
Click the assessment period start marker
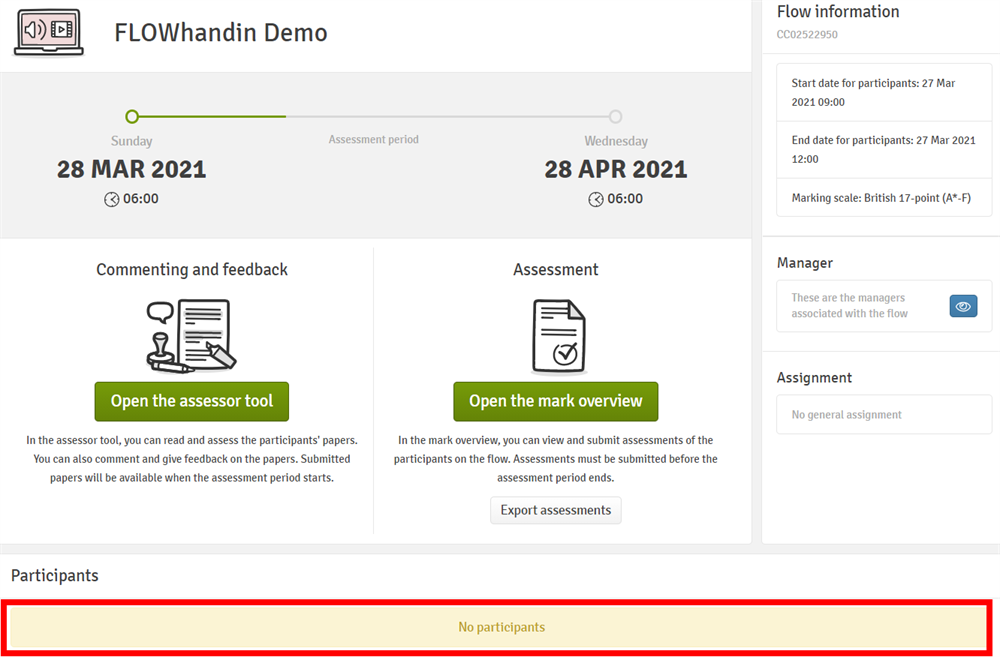coord(132,117)
